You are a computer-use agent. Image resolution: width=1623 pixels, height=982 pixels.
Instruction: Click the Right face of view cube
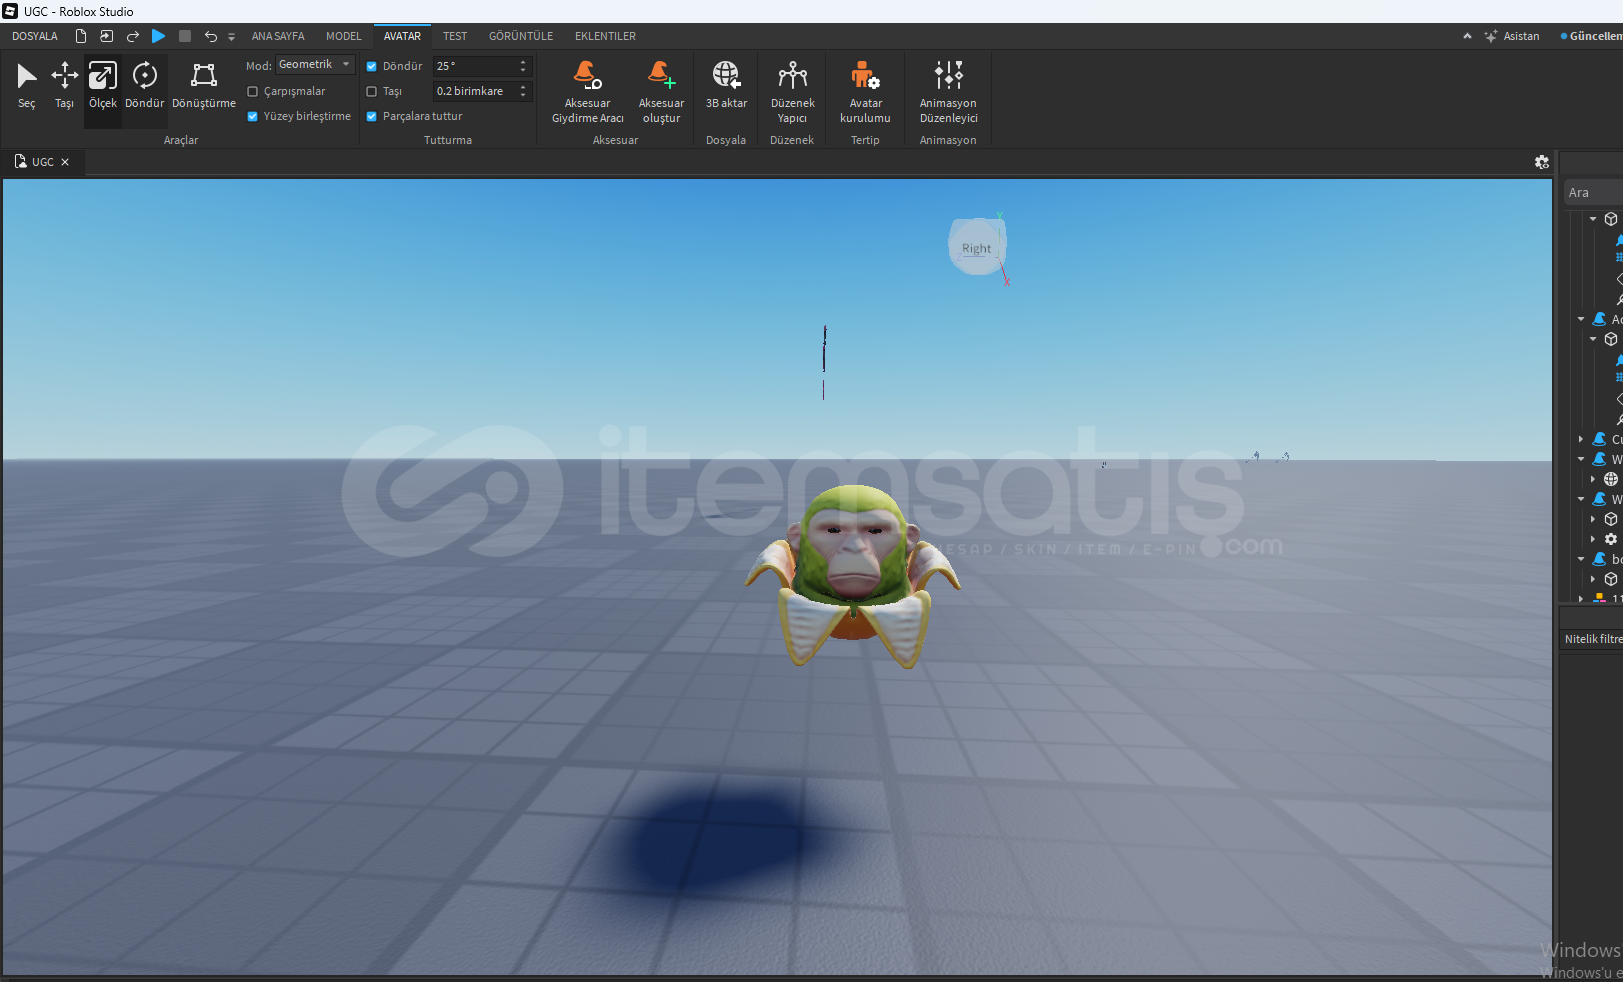click(976, 248)
